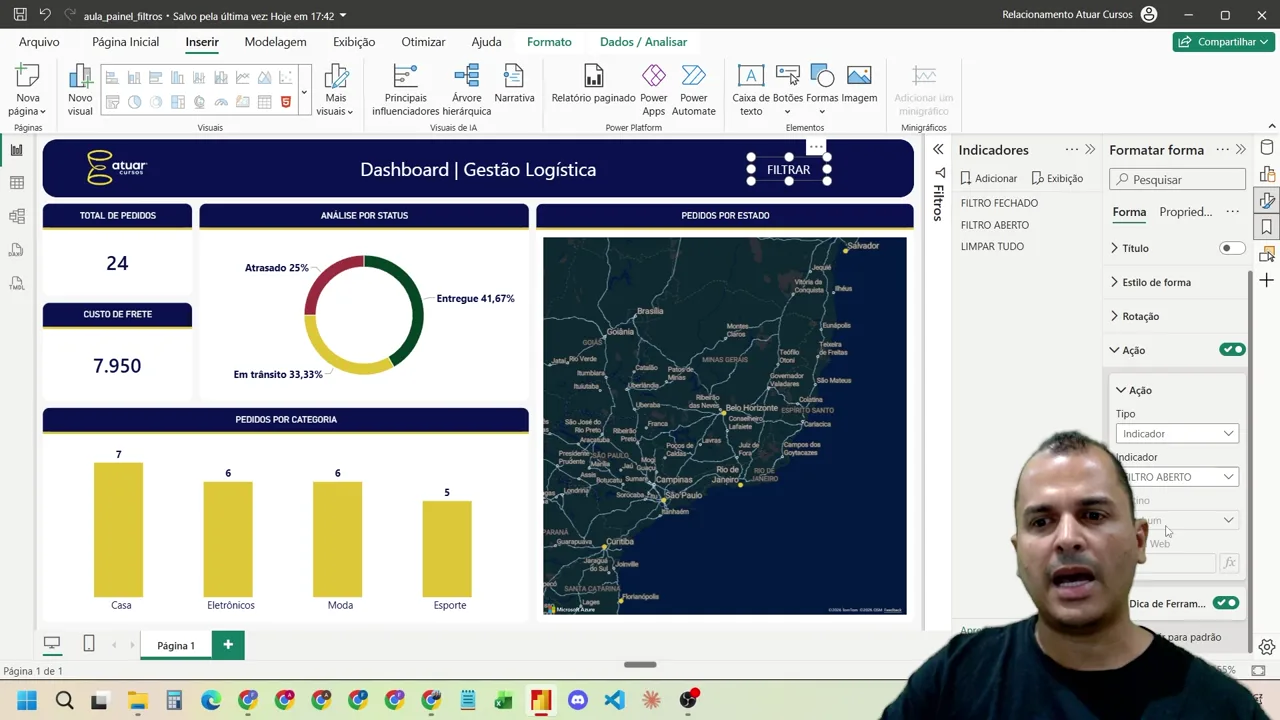The width and height of the screenshot is (1280, 720).
Task: Collapse the Indicadores pane
Action: click(1090, 150)
